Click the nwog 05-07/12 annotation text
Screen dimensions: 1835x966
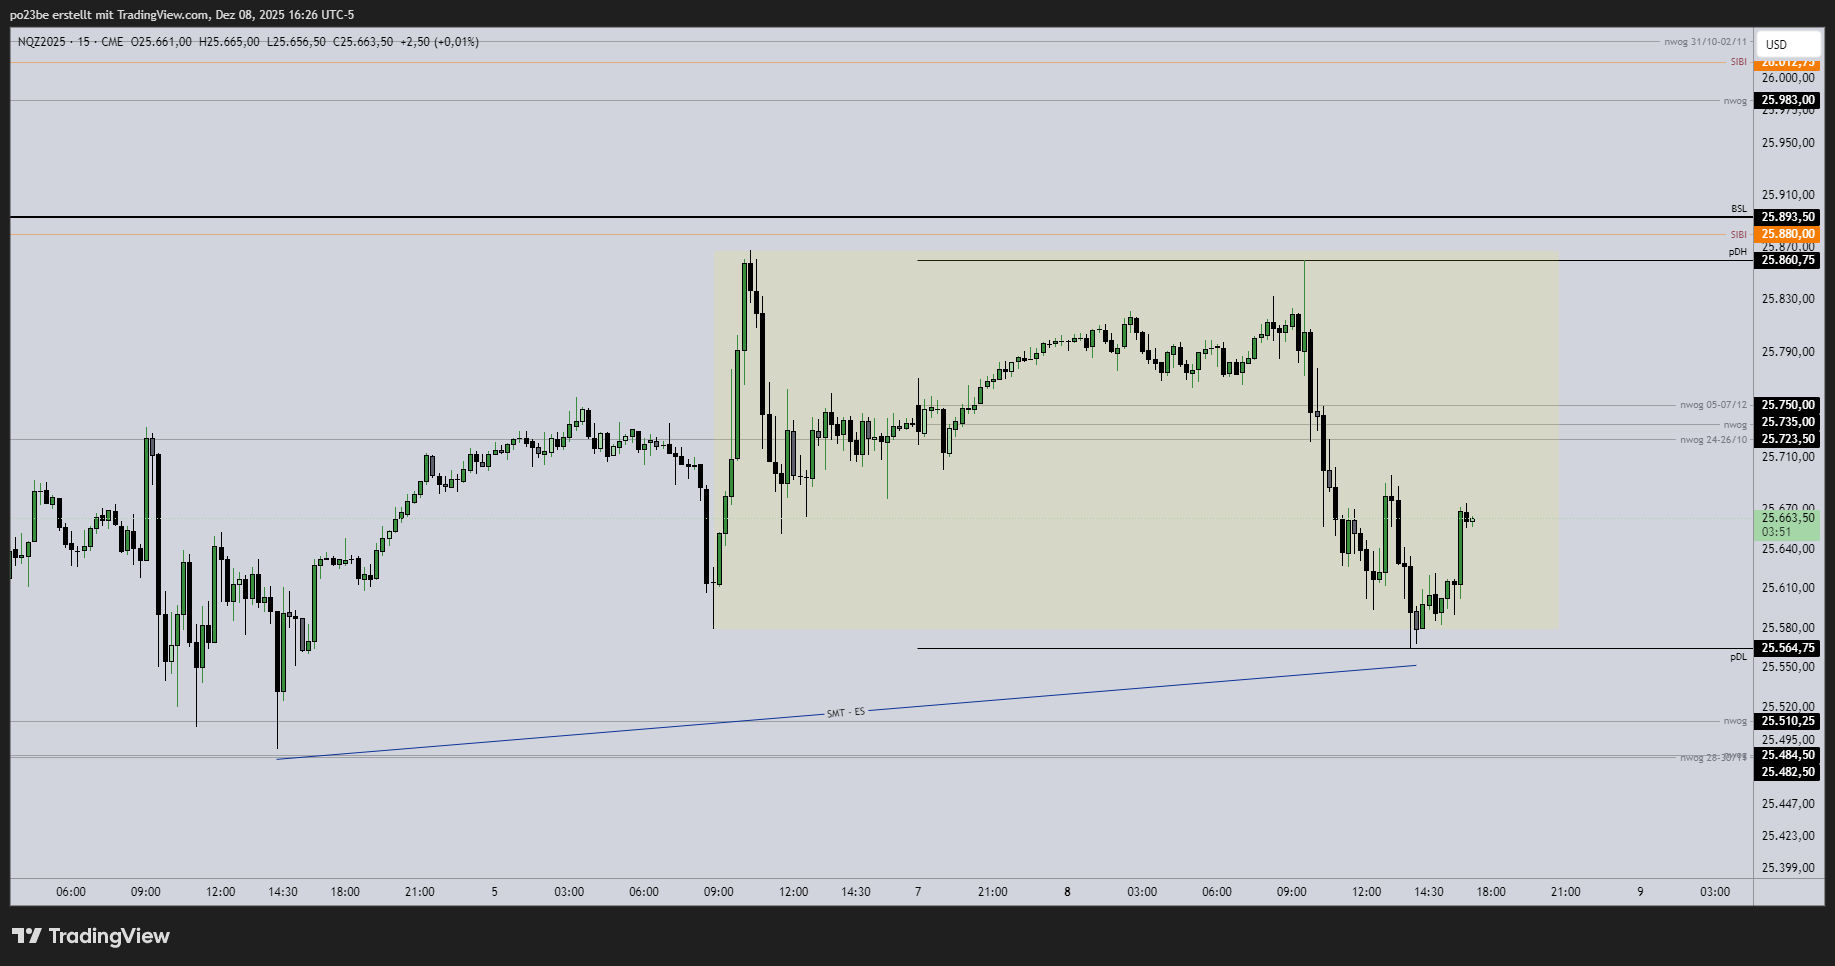(x=1713, y=405)
